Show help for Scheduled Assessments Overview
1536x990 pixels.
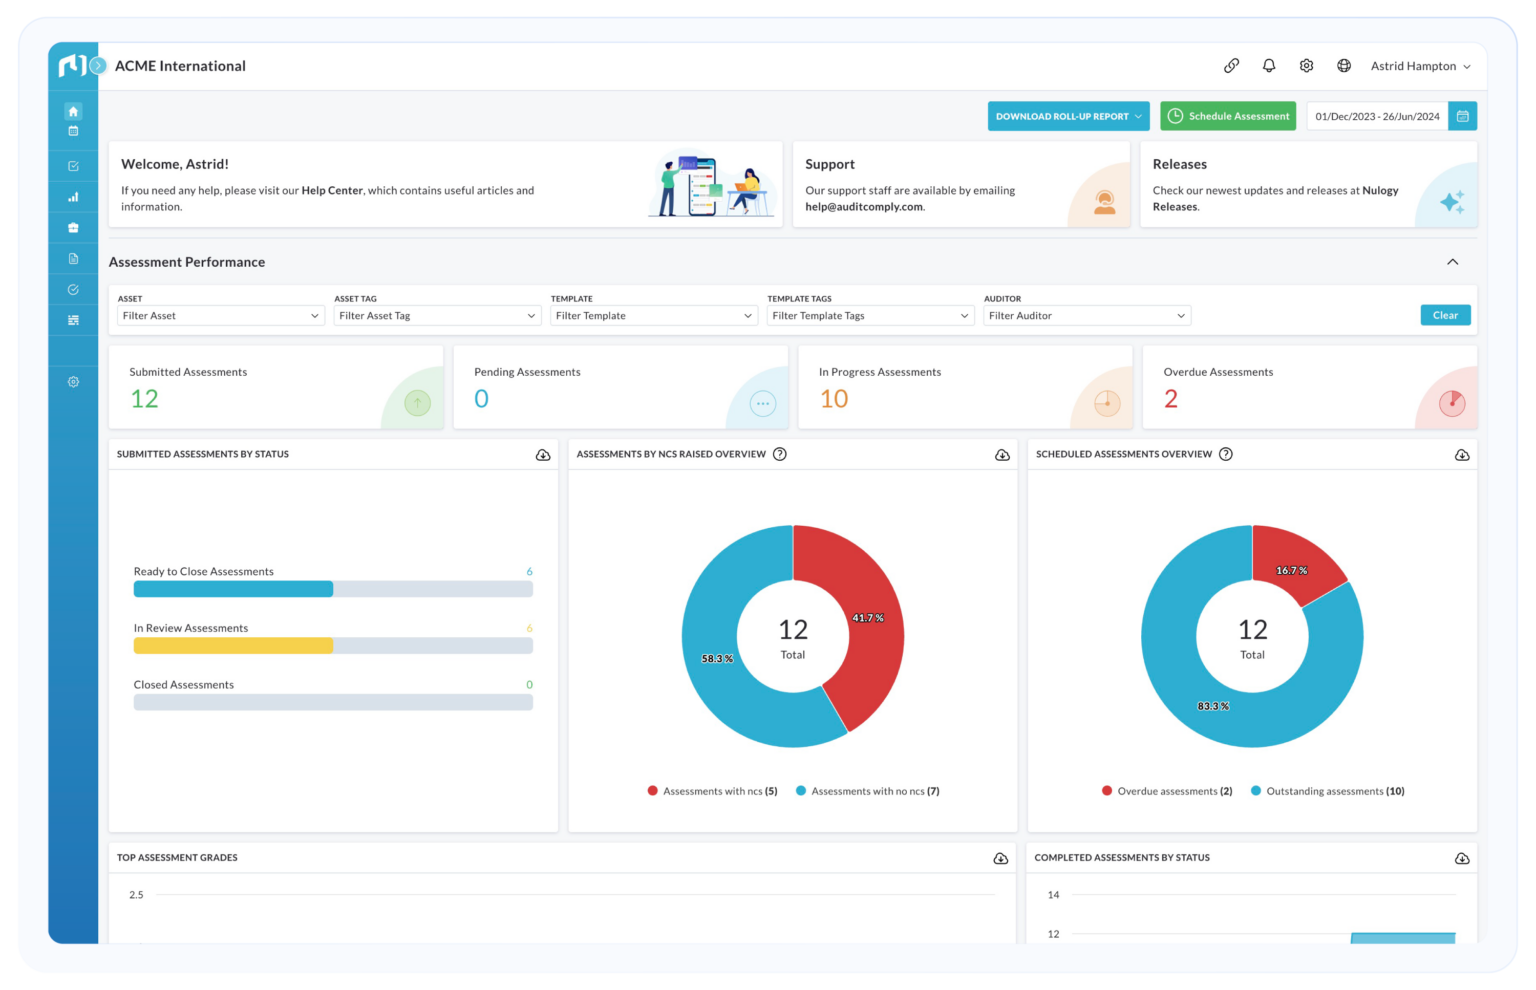1226,454
